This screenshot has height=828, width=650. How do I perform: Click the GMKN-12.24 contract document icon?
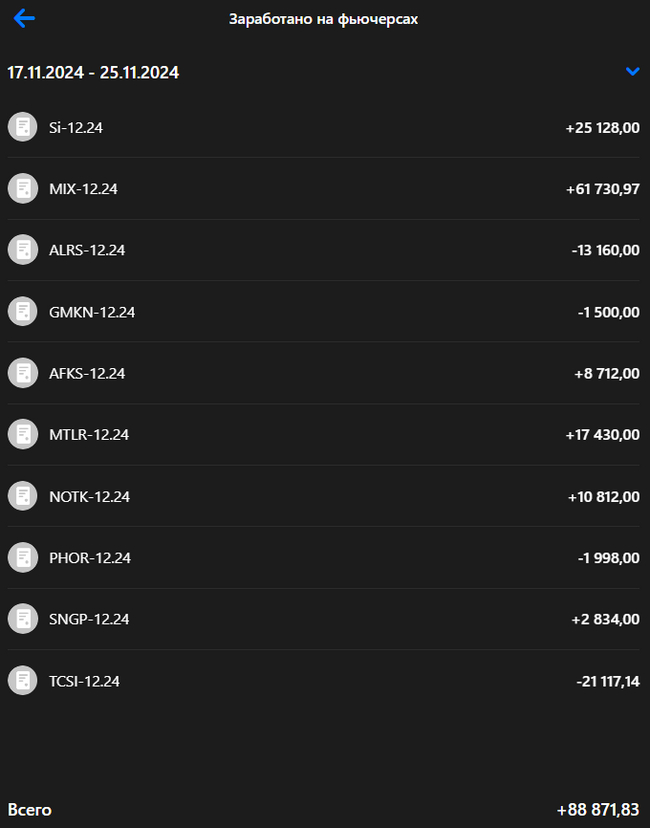tap(22, 311)
